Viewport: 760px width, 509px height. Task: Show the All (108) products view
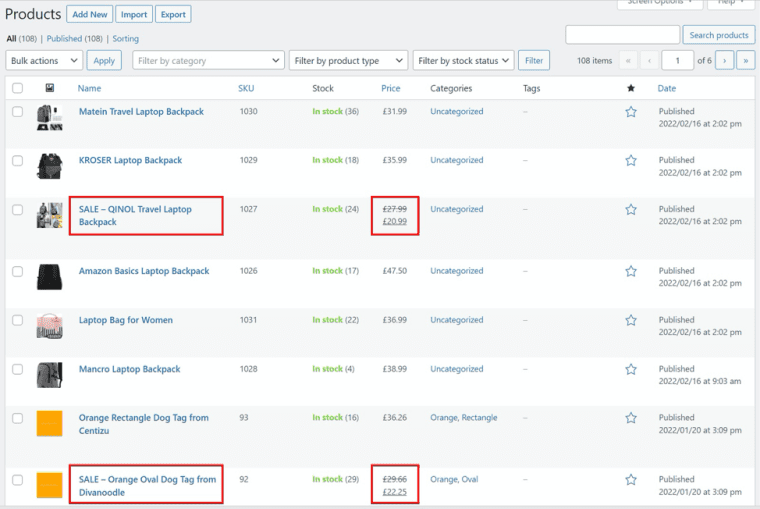click(21, 38)
